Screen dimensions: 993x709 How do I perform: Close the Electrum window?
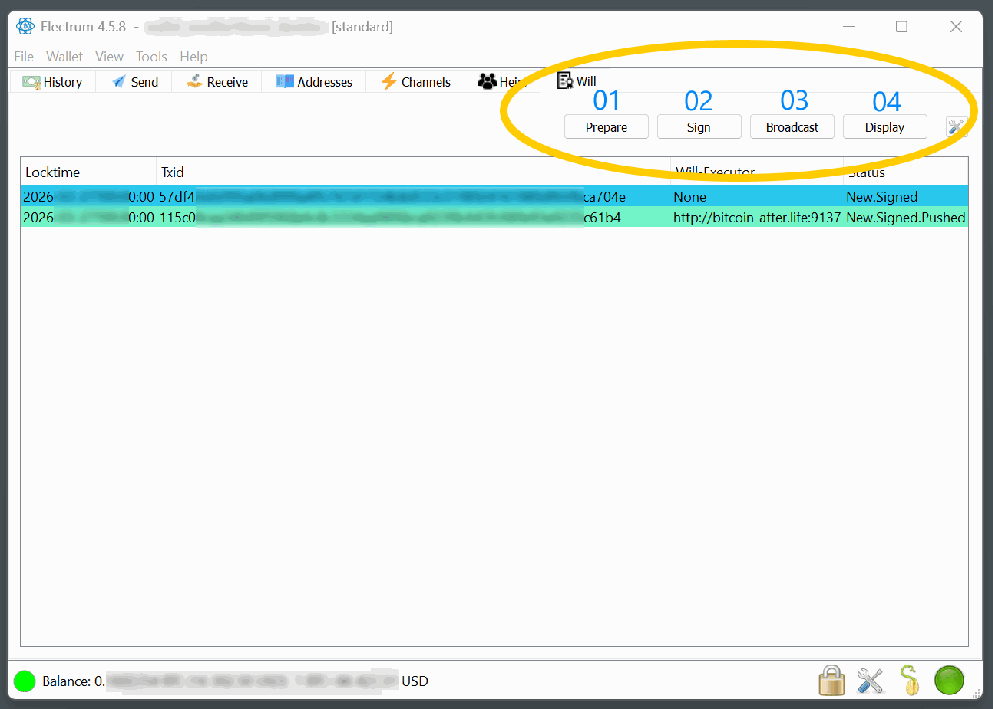956,27
